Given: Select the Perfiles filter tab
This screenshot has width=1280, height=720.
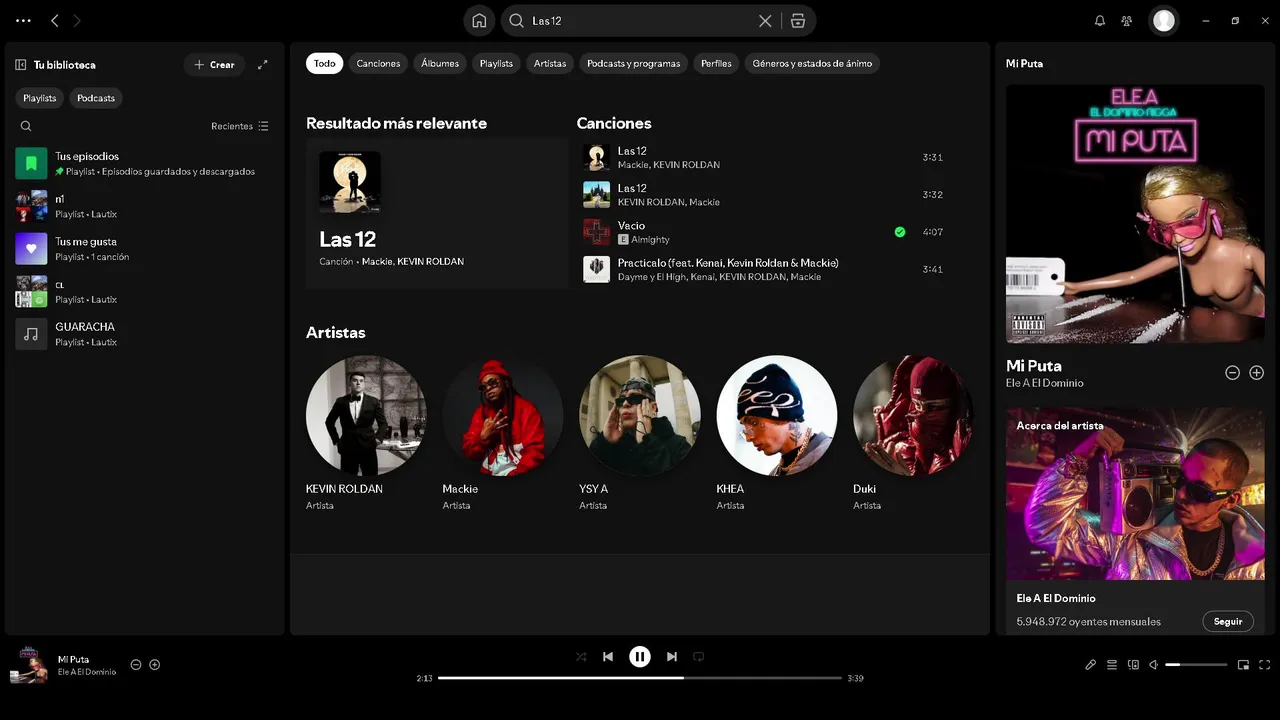Looking at the screenshot, I should pyautogui.click(x=716, y=63).
